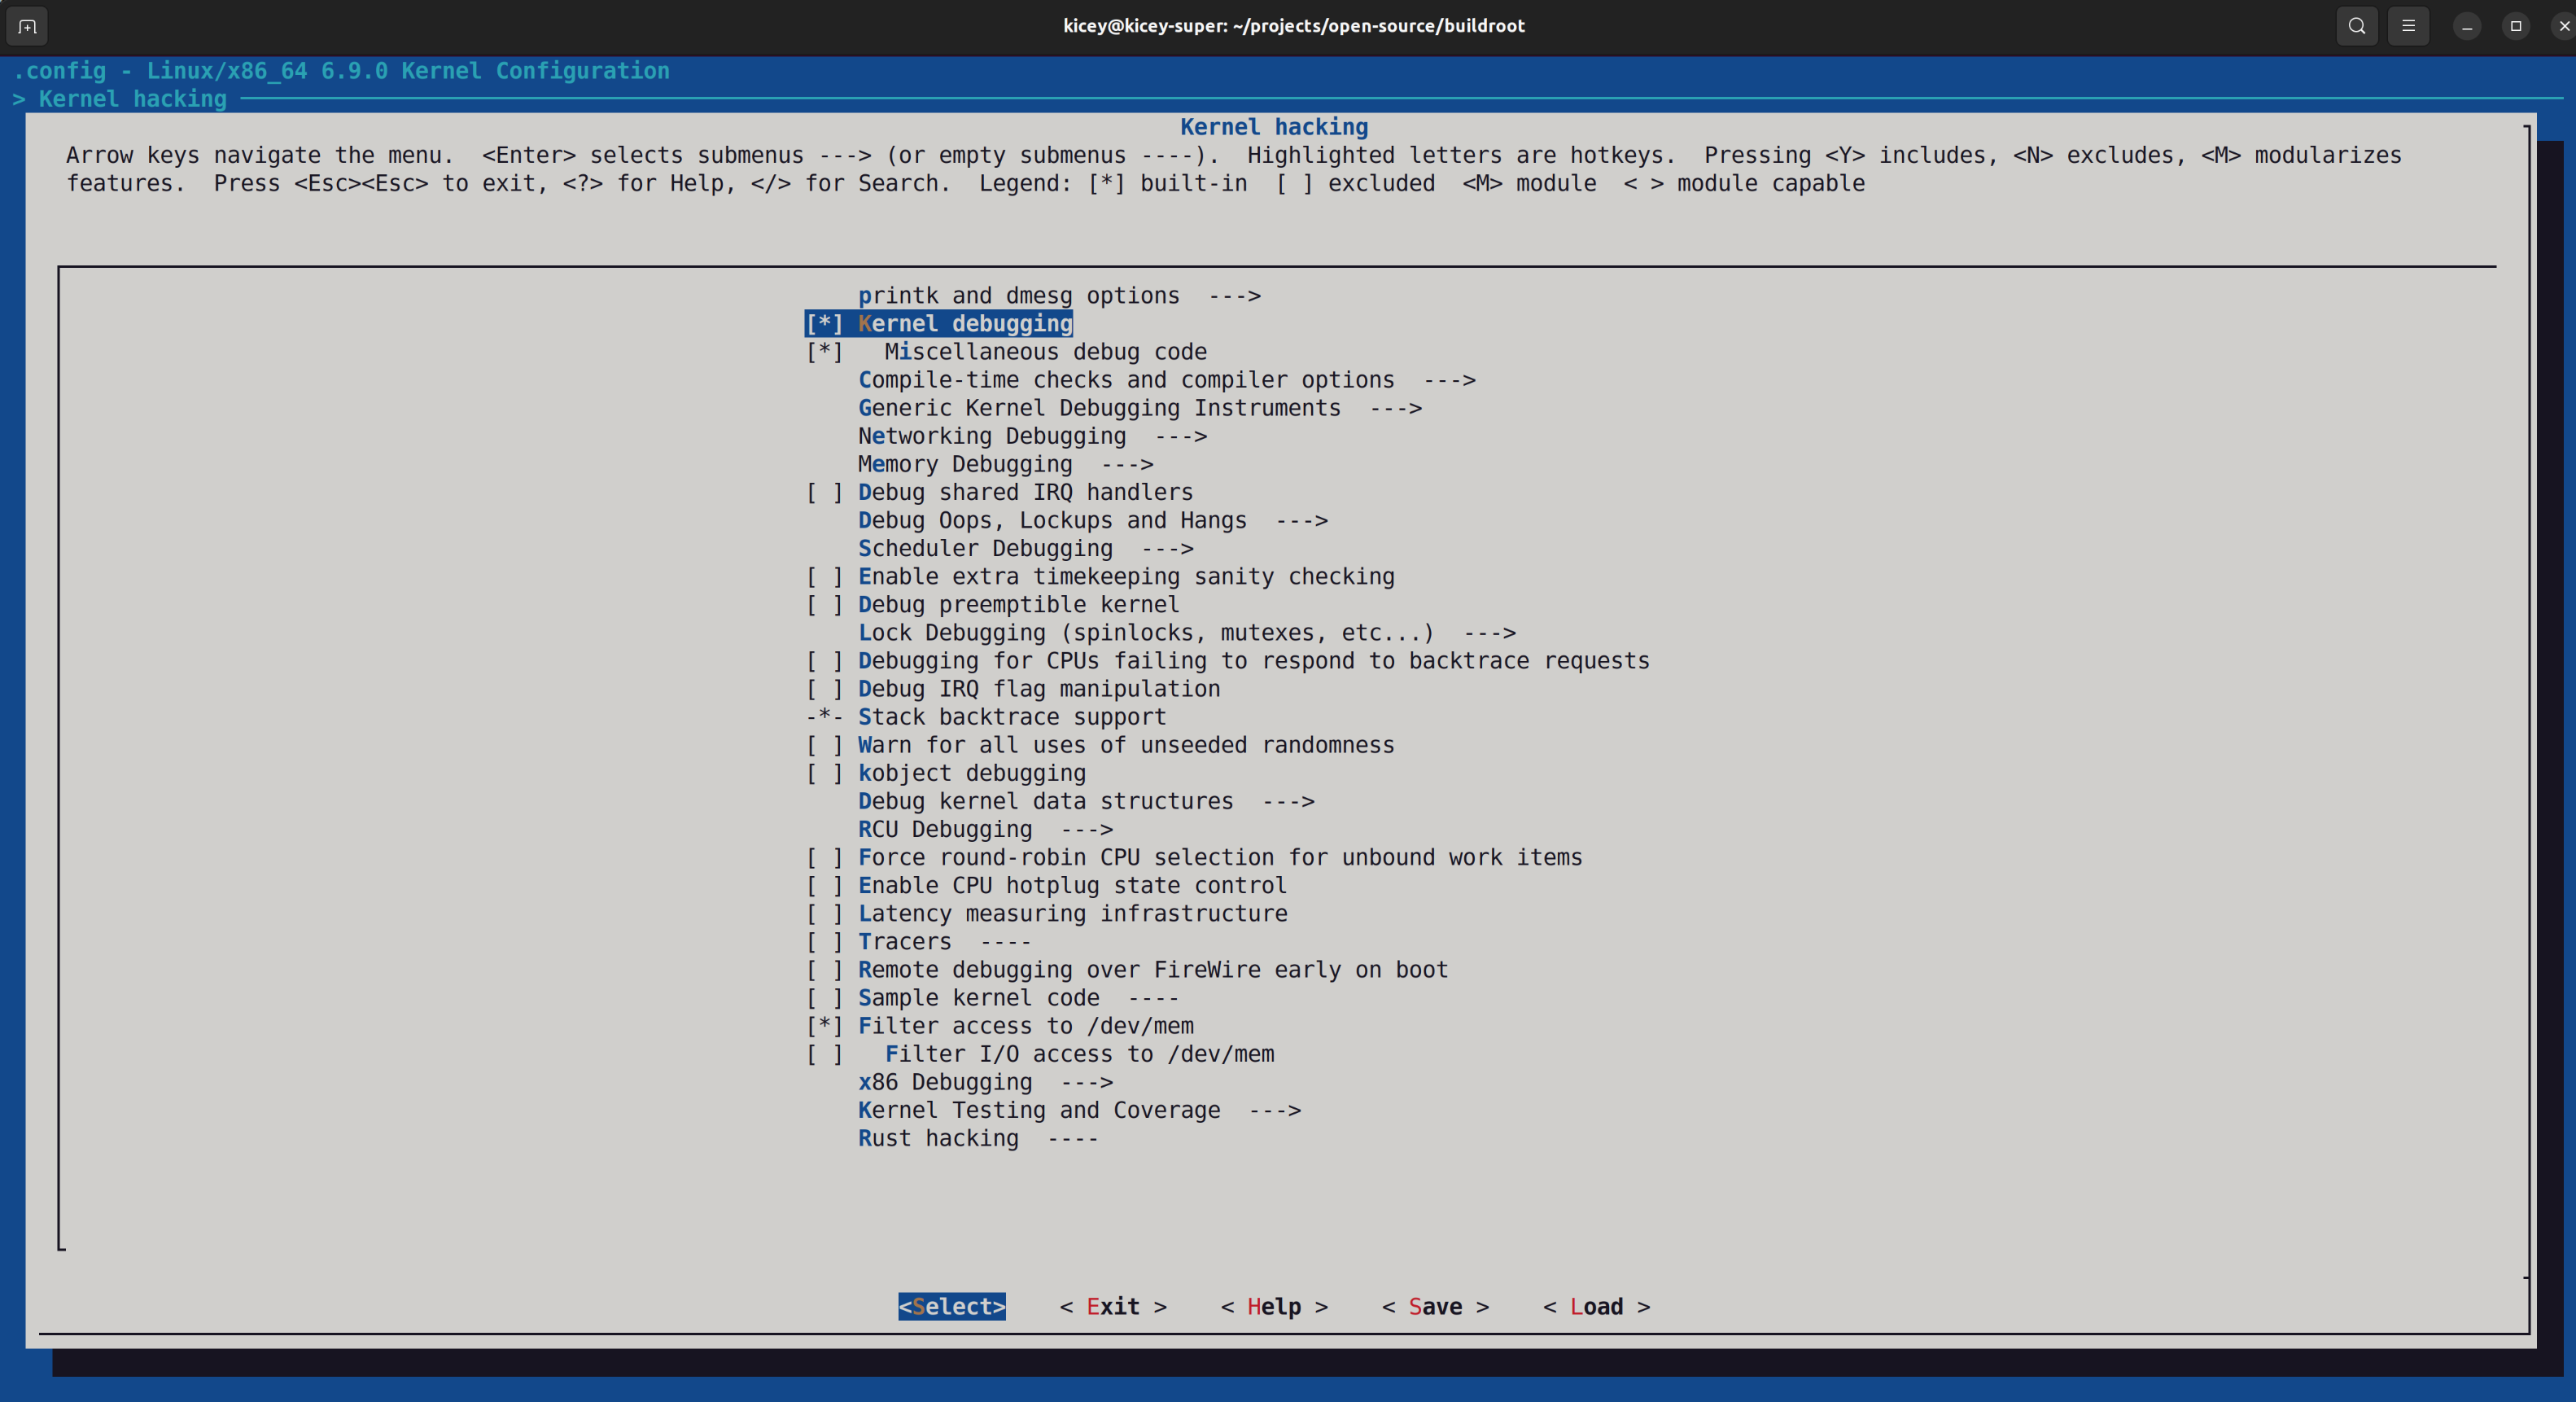
Task: Open the Help dialog
Action: pos(1273,1306)
